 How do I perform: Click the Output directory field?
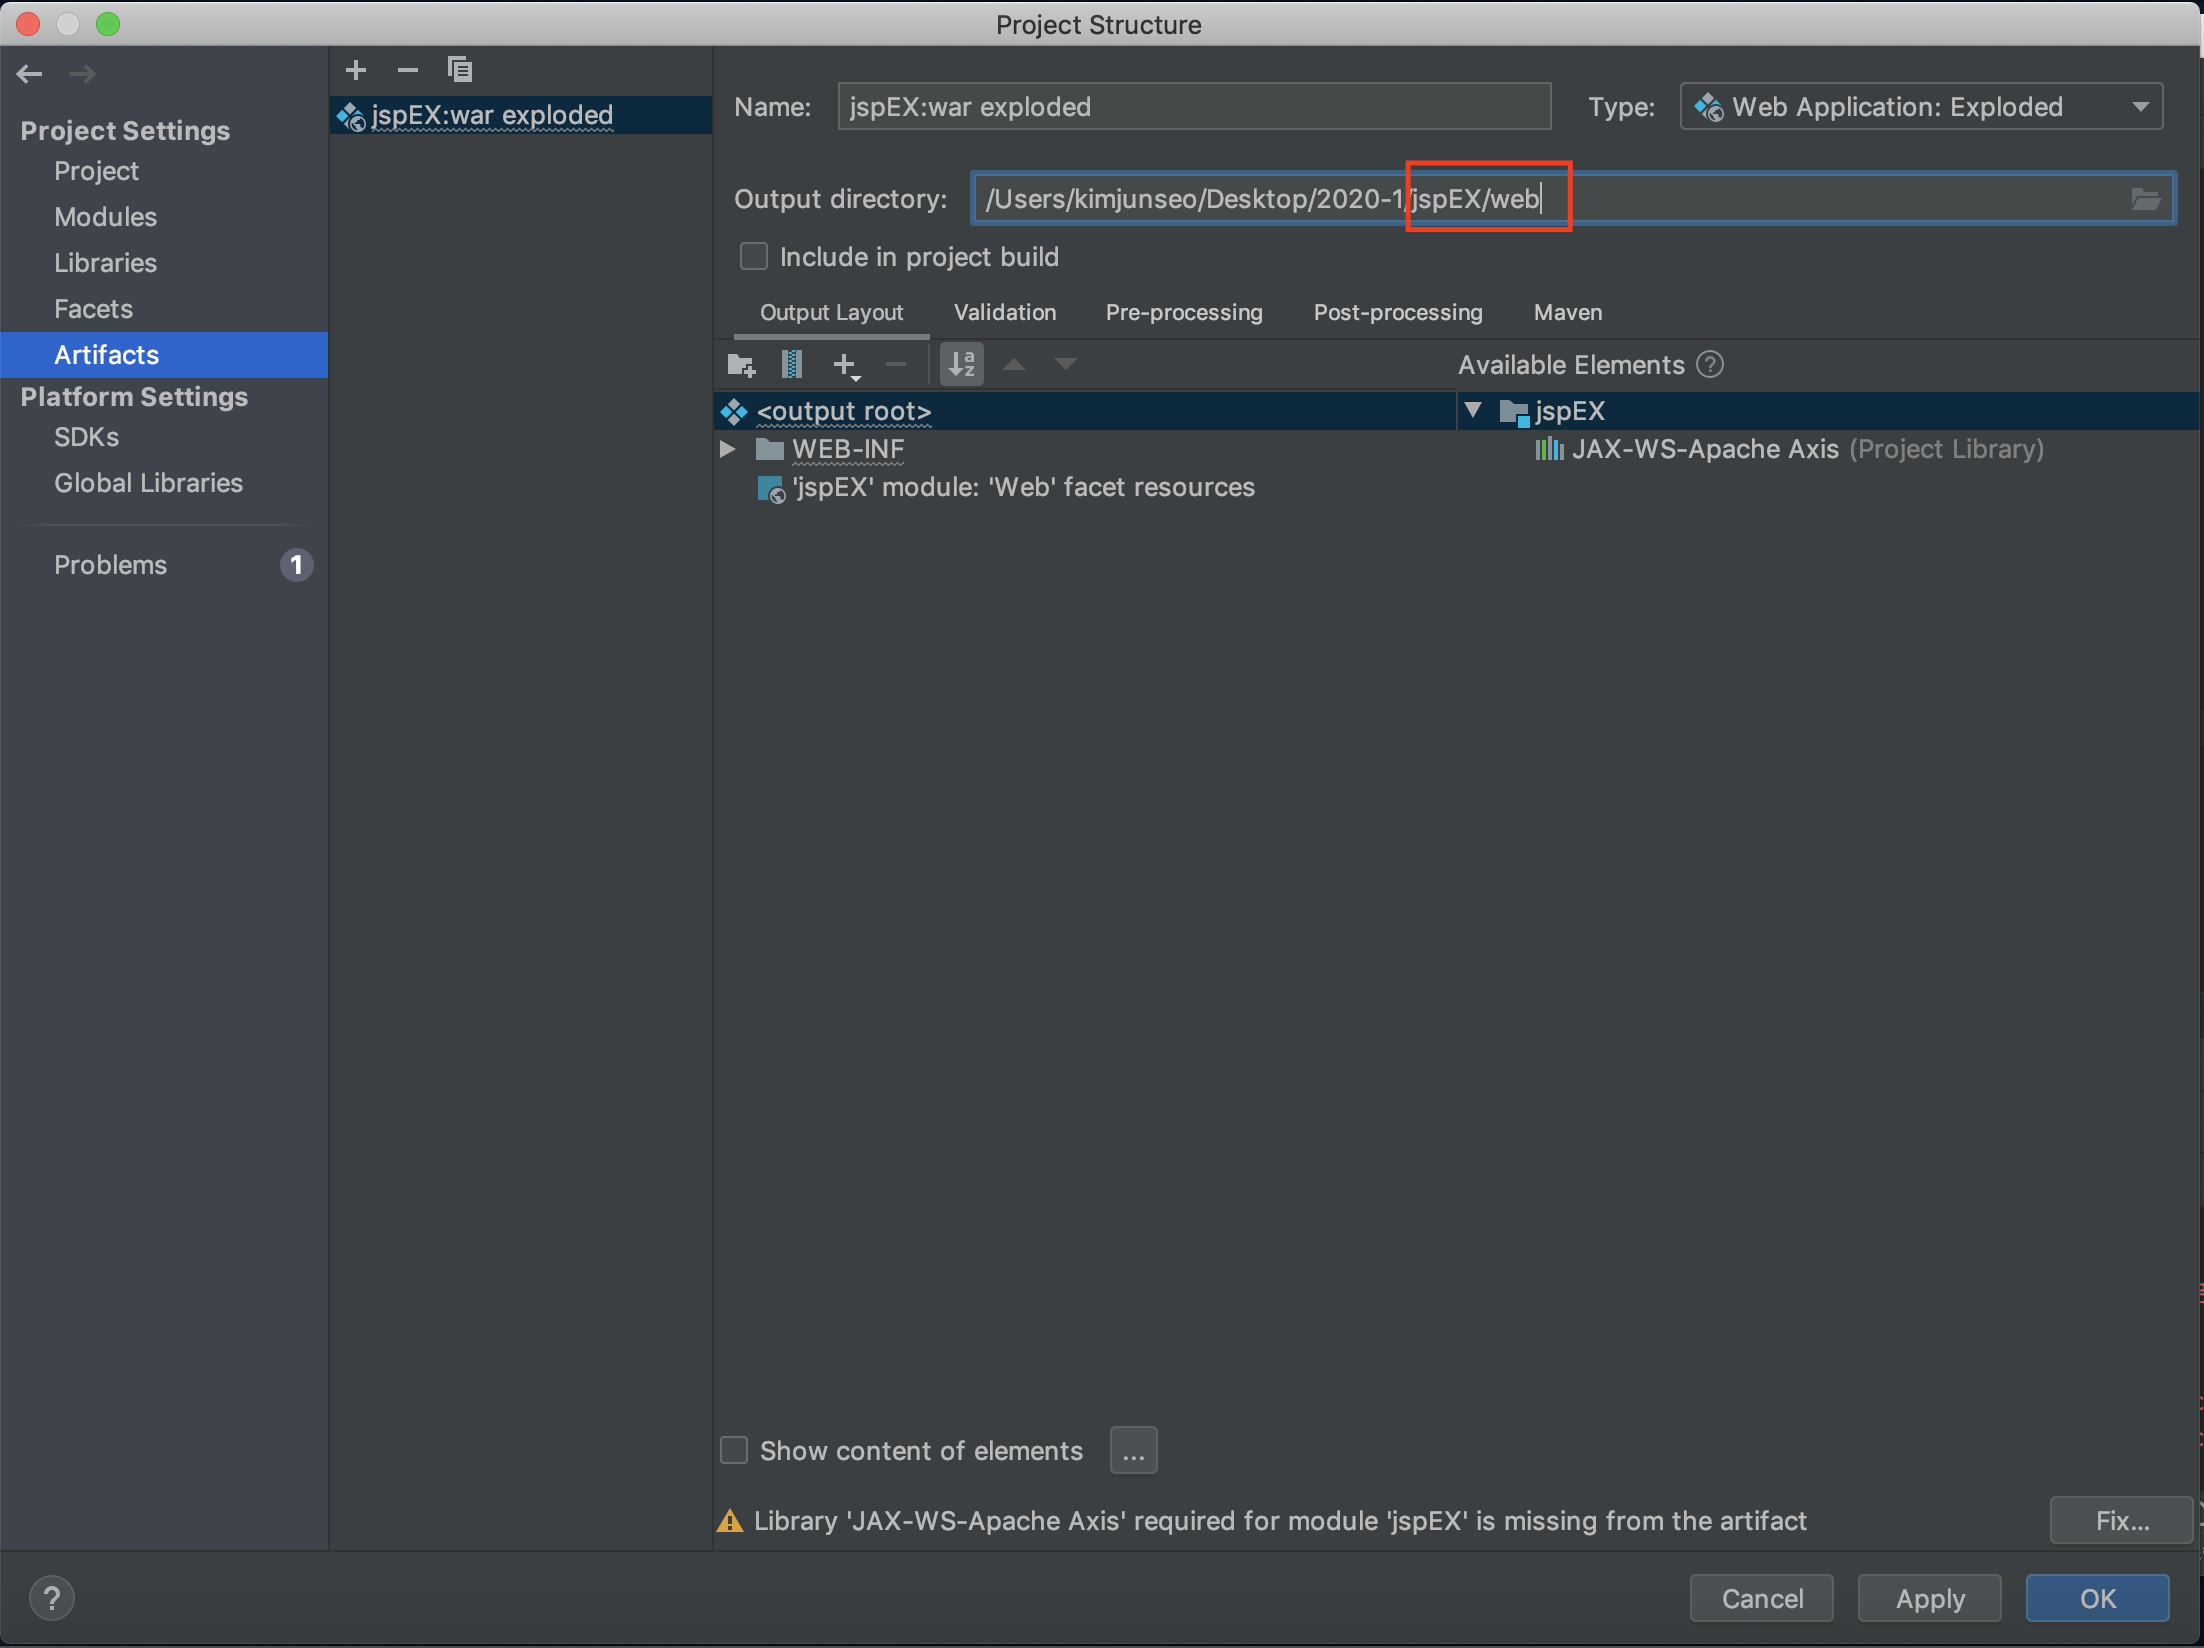[x=1573, y=199]
